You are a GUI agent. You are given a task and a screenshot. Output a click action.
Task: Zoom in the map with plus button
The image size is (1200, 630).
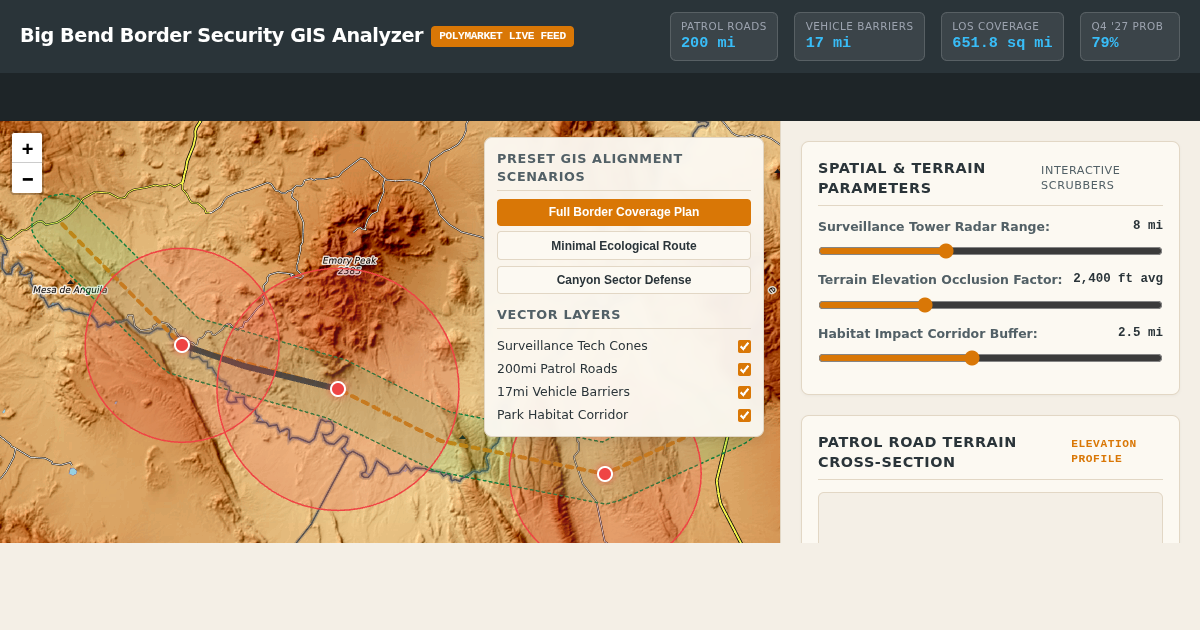(x=27, y=148)
